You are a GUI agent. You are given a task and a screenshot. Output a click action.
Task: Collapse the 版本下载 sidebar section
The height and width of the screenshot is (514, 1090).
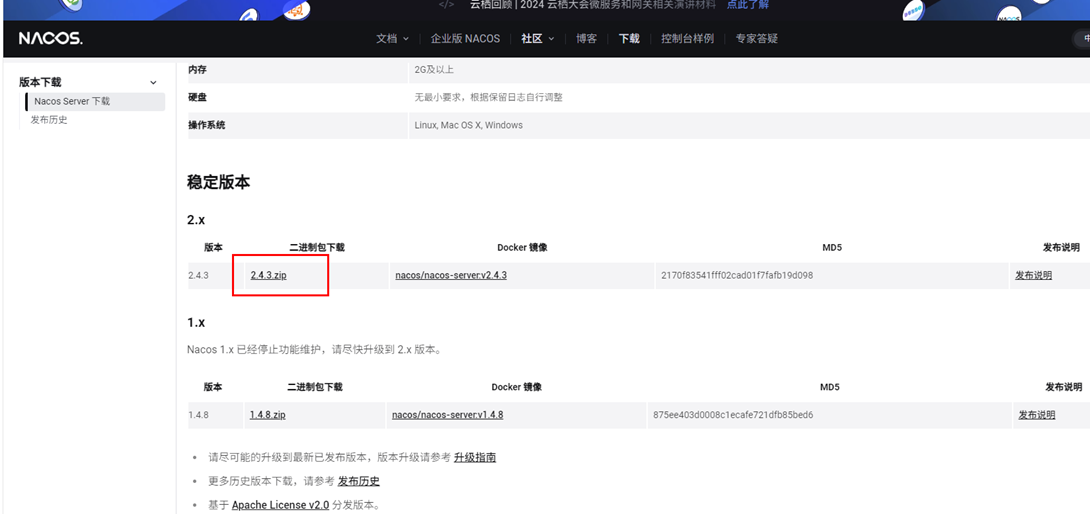click(x=153, y=83)
